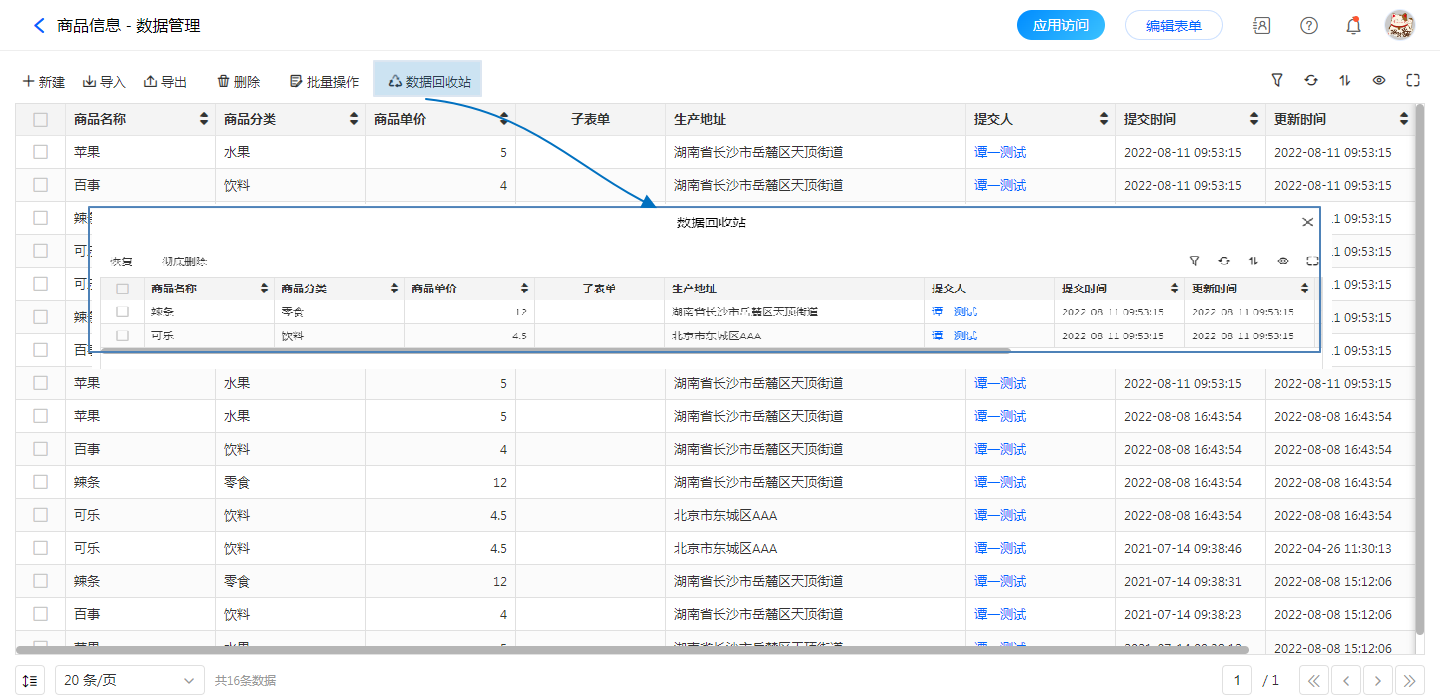Viewport: 1440px width, 700px height.
Task: Click the page number input field
Action: tap(1237, 681)
